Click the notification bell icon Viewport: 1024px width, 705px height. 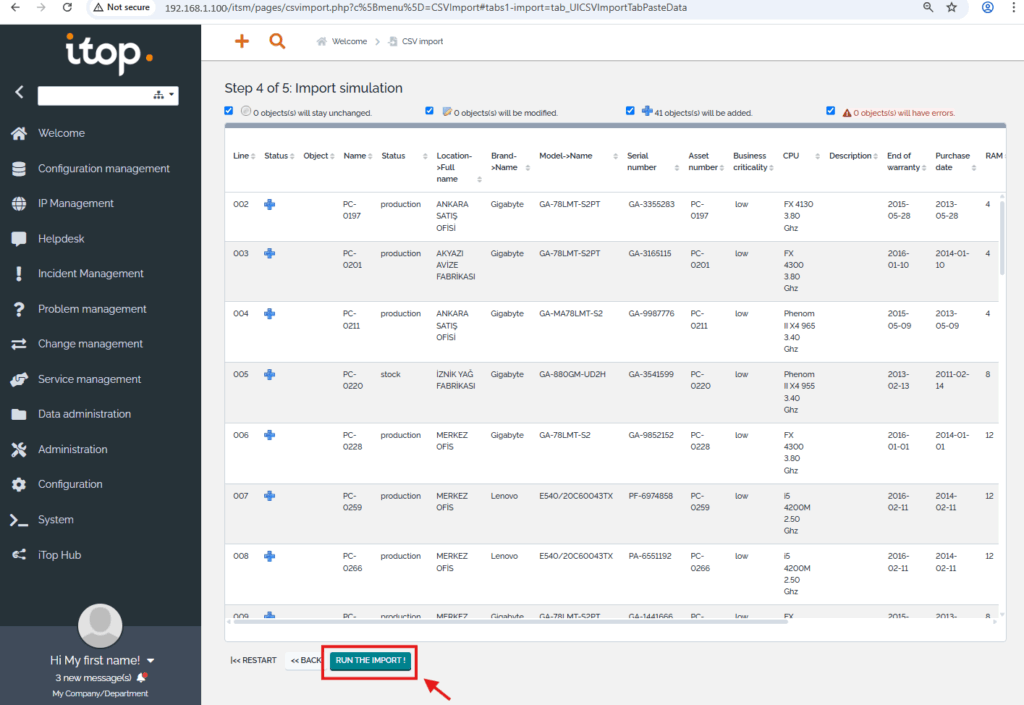(x=142, y=678)
